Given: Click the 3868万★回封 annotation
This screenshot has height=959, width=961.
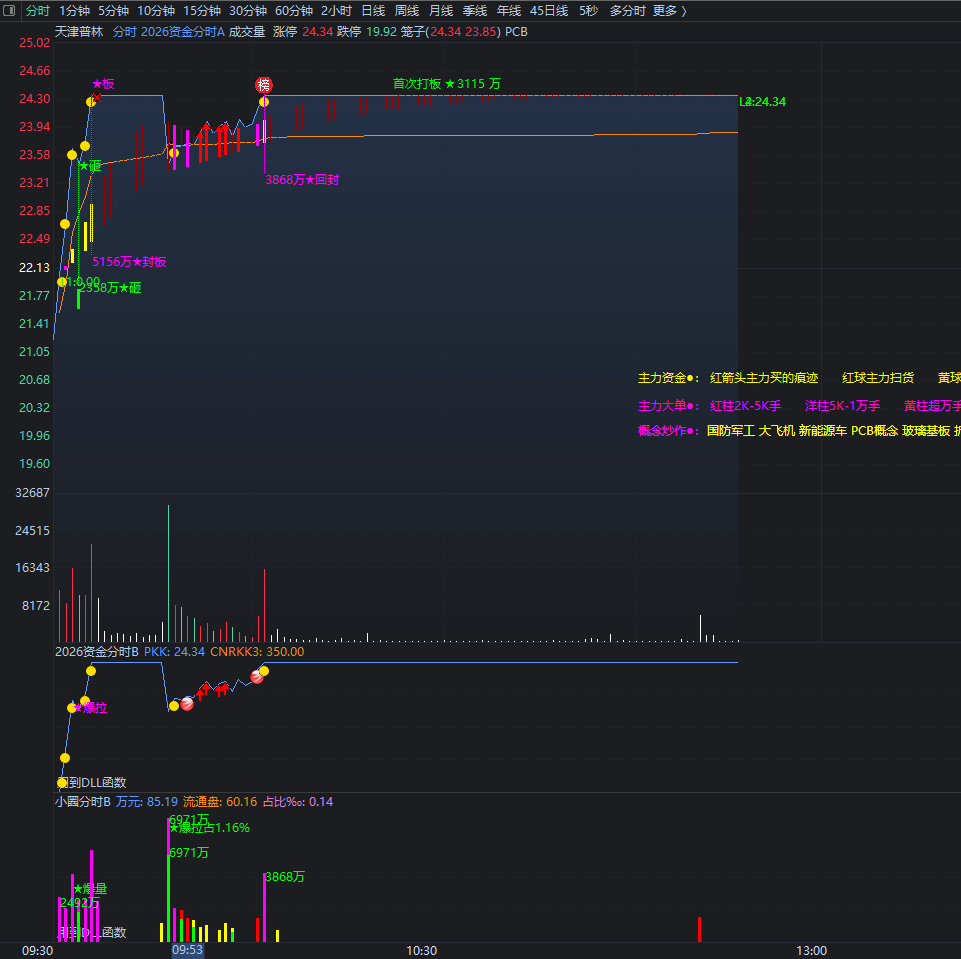Looking at the screenshot, I should pos(302,180).
